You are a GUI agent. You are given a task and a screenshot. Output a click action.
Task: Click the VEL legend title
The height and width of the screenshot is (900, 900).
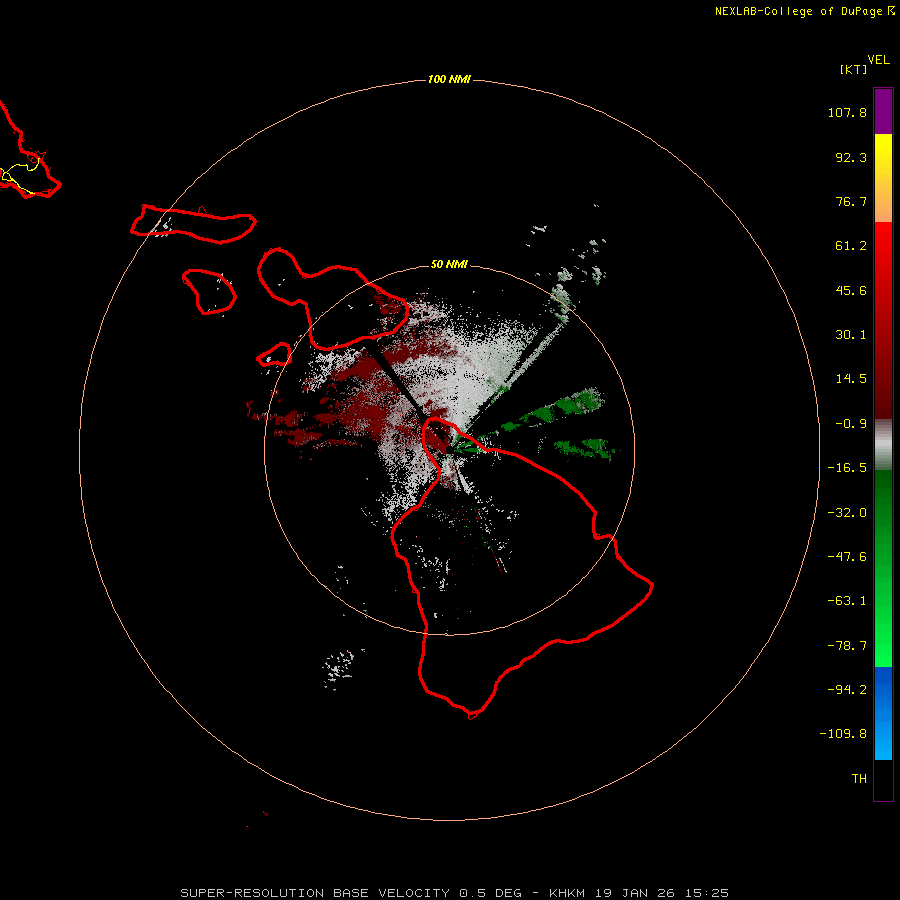878,60
